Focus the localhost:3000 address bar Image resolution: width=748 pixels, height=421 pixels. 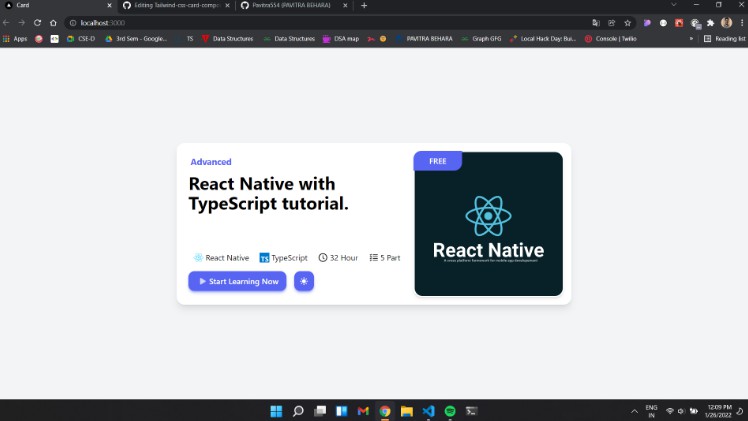pos(329,22)
